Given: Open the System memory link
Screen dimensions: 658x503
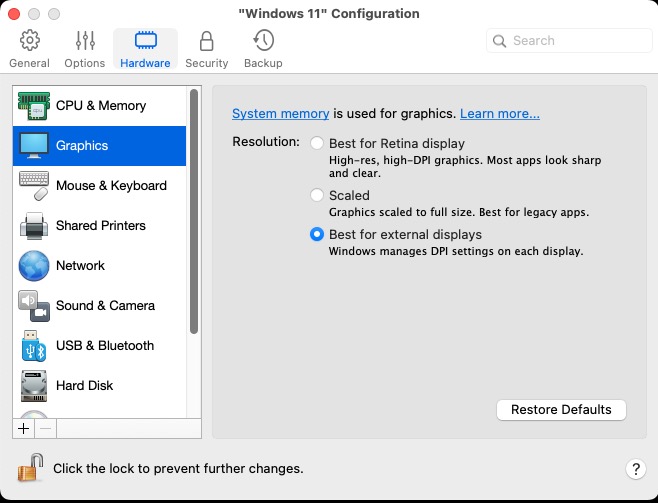Looking at the screenshot, I should point(280,114).
